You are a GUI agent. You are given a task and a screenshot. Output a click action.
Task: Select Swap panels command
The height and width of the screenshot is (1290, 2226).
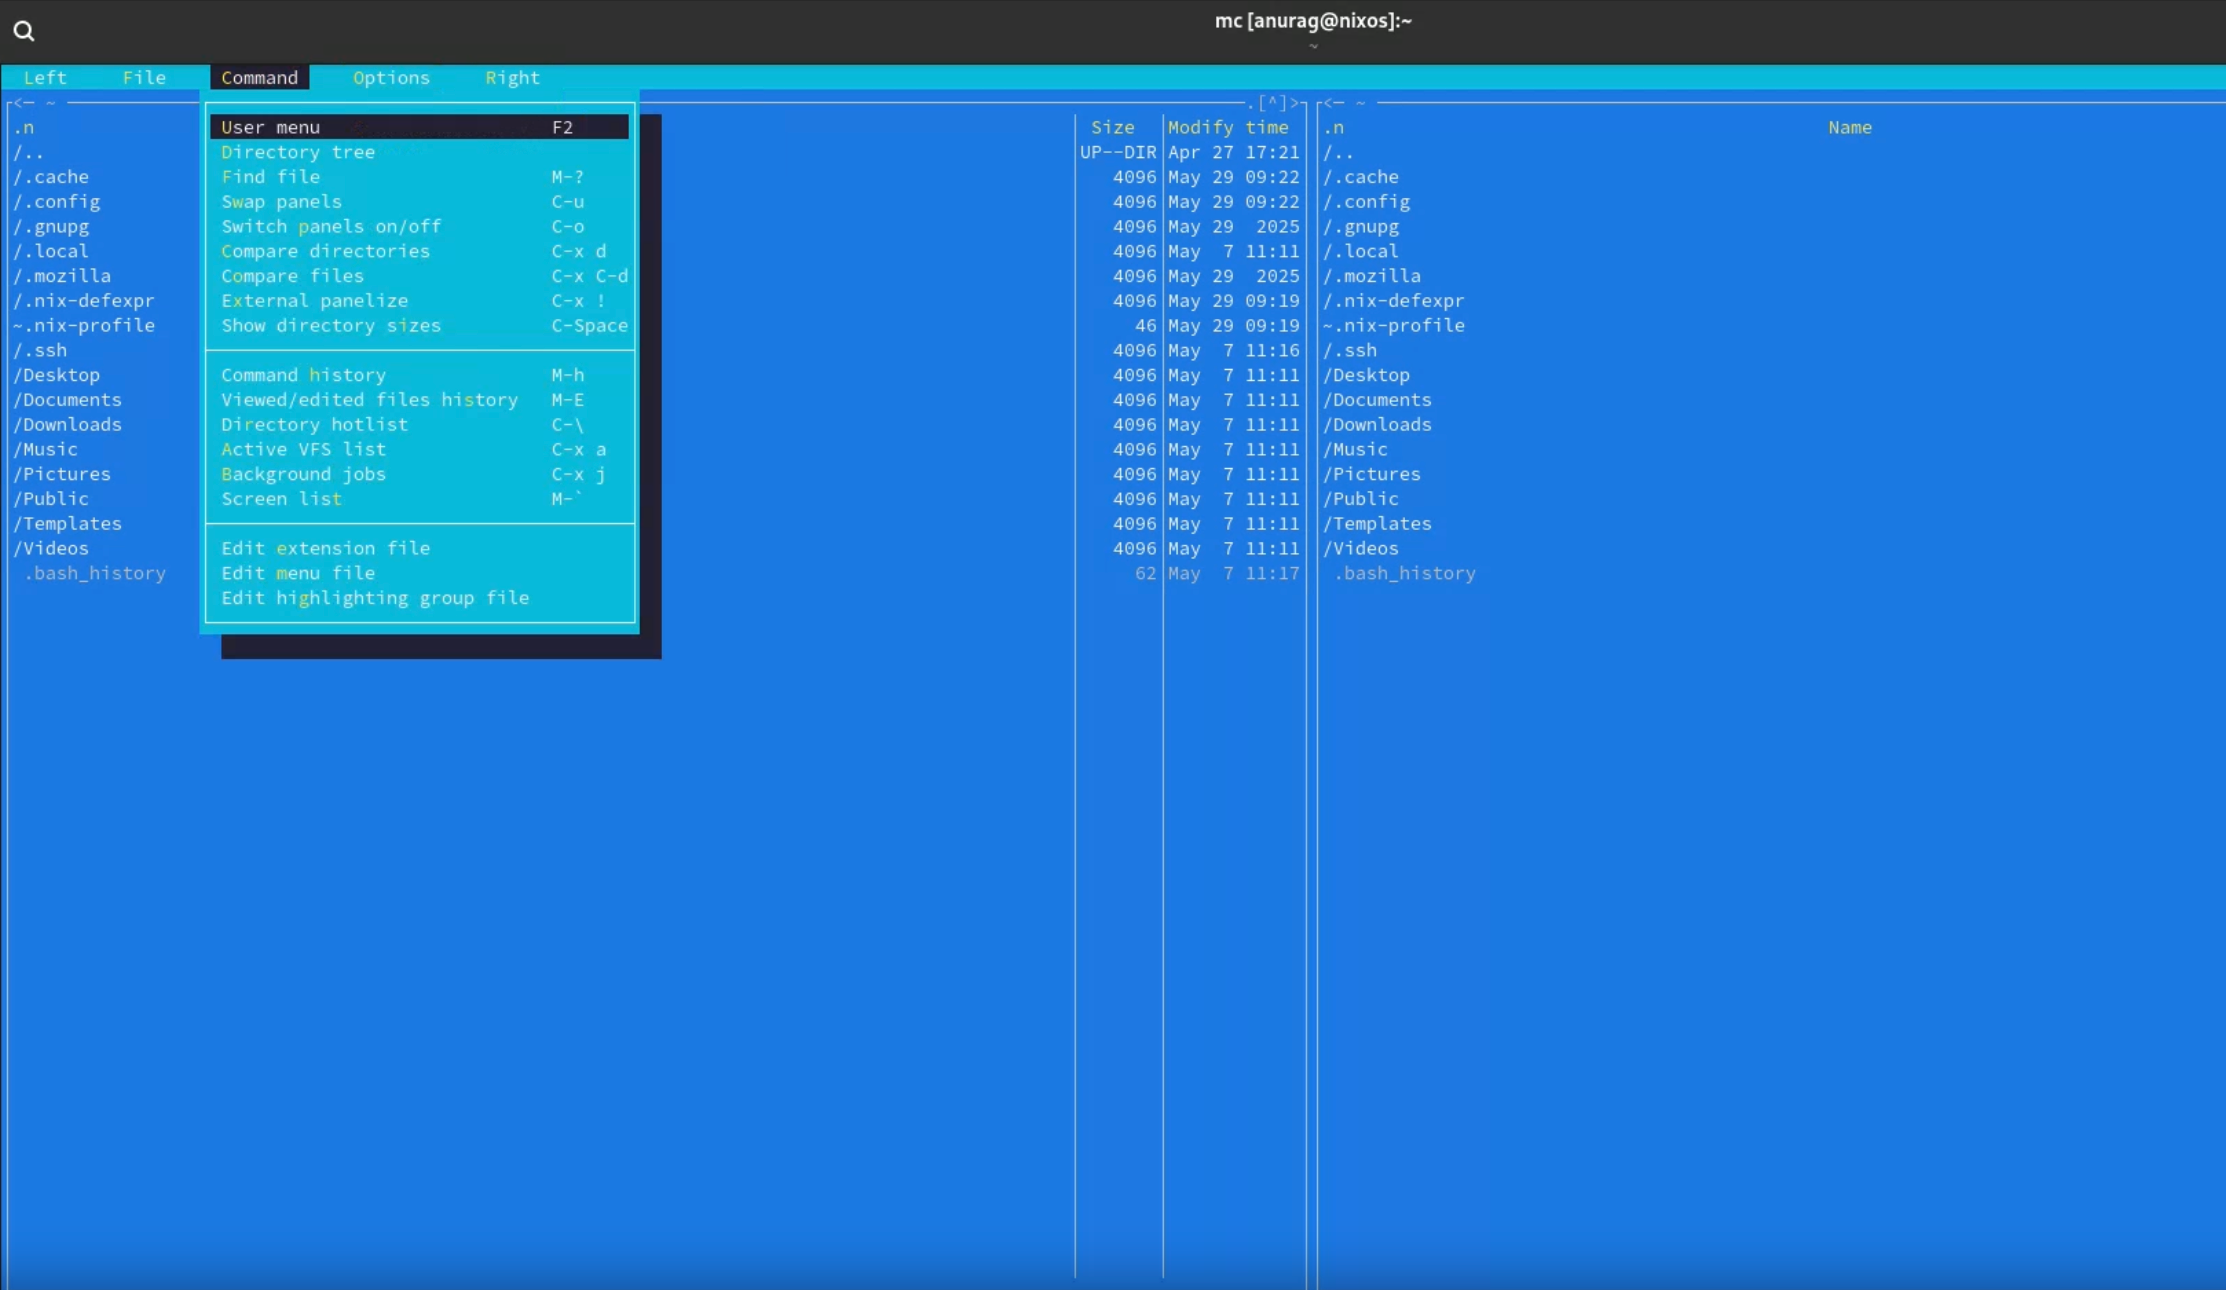[281, 202]
